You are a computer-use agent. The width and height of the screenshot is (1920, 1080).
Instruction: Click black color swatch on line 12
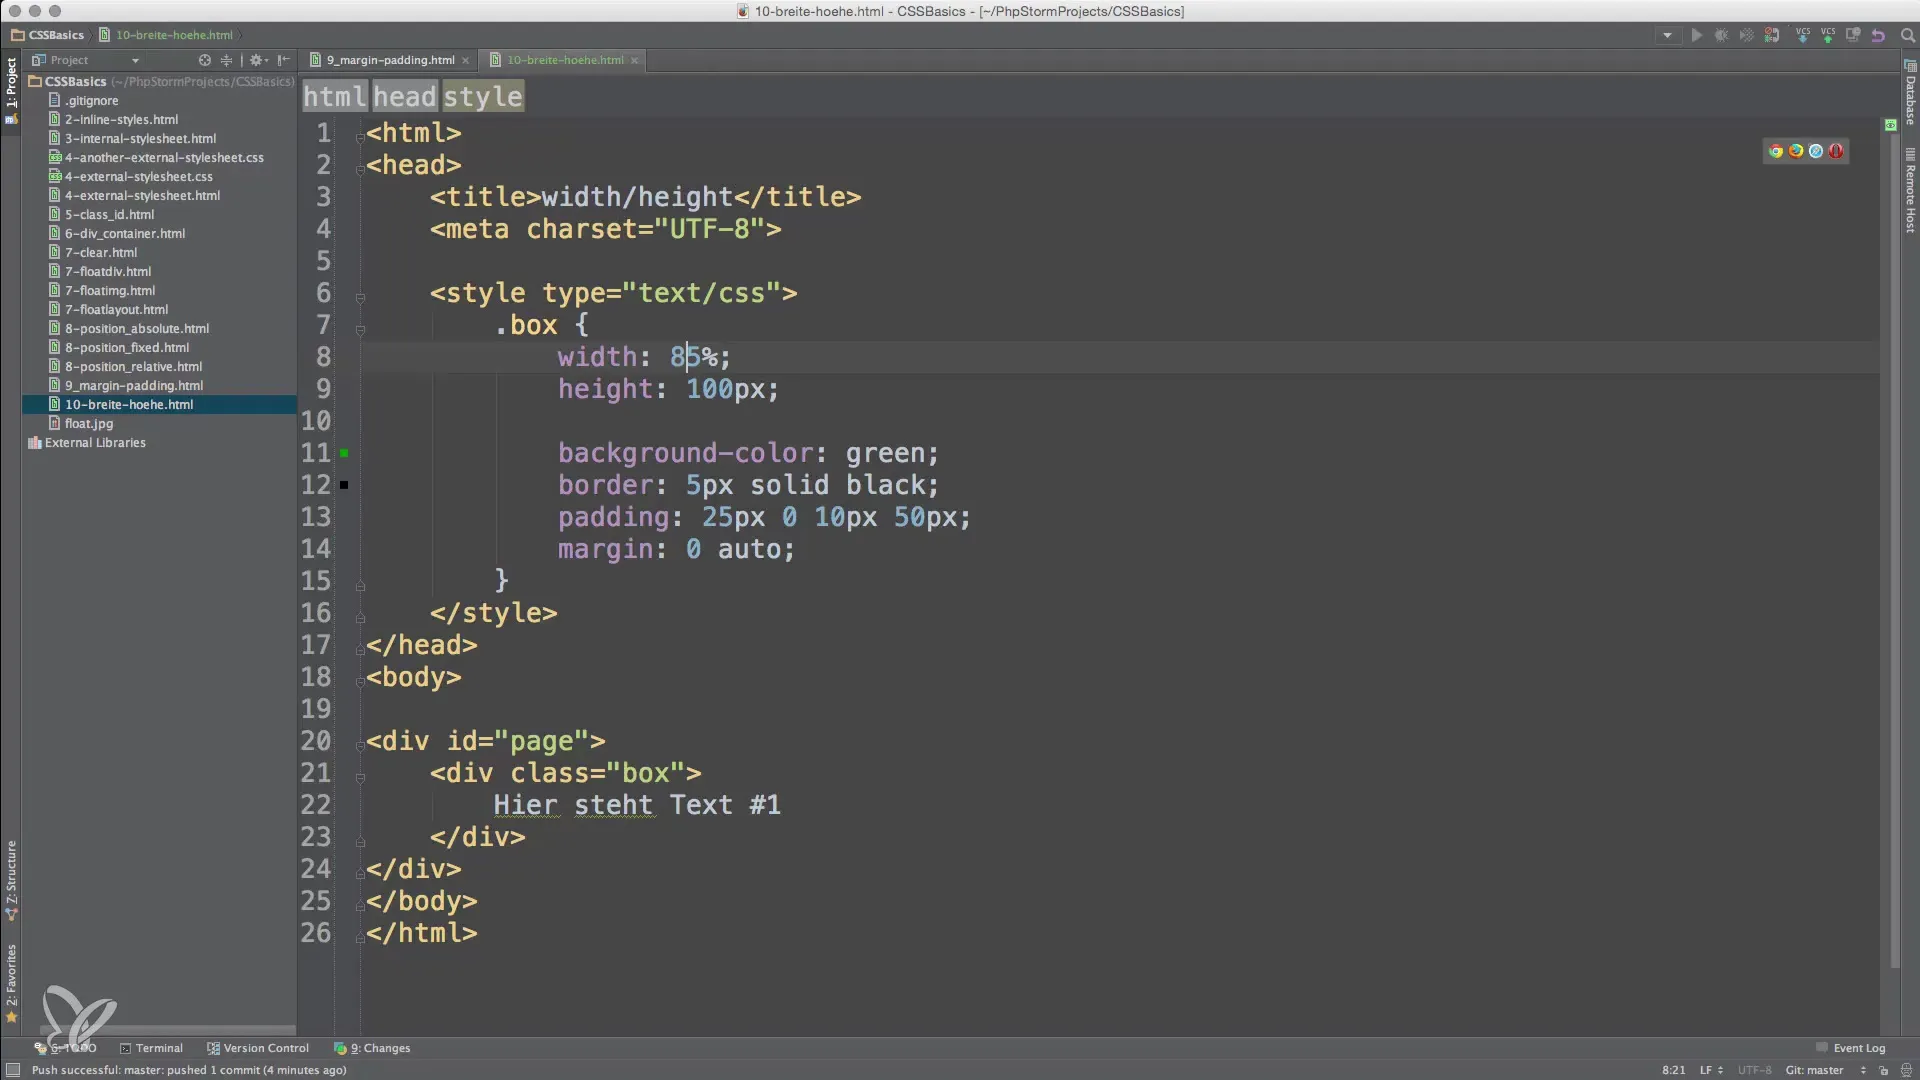coord(344,485)
